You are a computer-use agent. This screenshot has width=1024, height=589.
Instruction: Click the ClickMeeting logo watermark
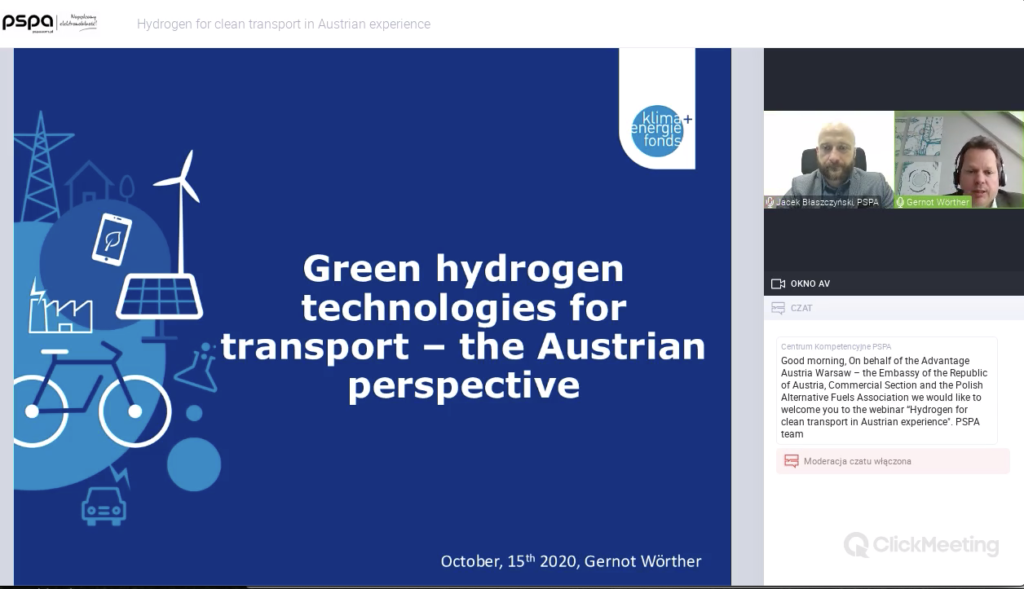[921, 545]
